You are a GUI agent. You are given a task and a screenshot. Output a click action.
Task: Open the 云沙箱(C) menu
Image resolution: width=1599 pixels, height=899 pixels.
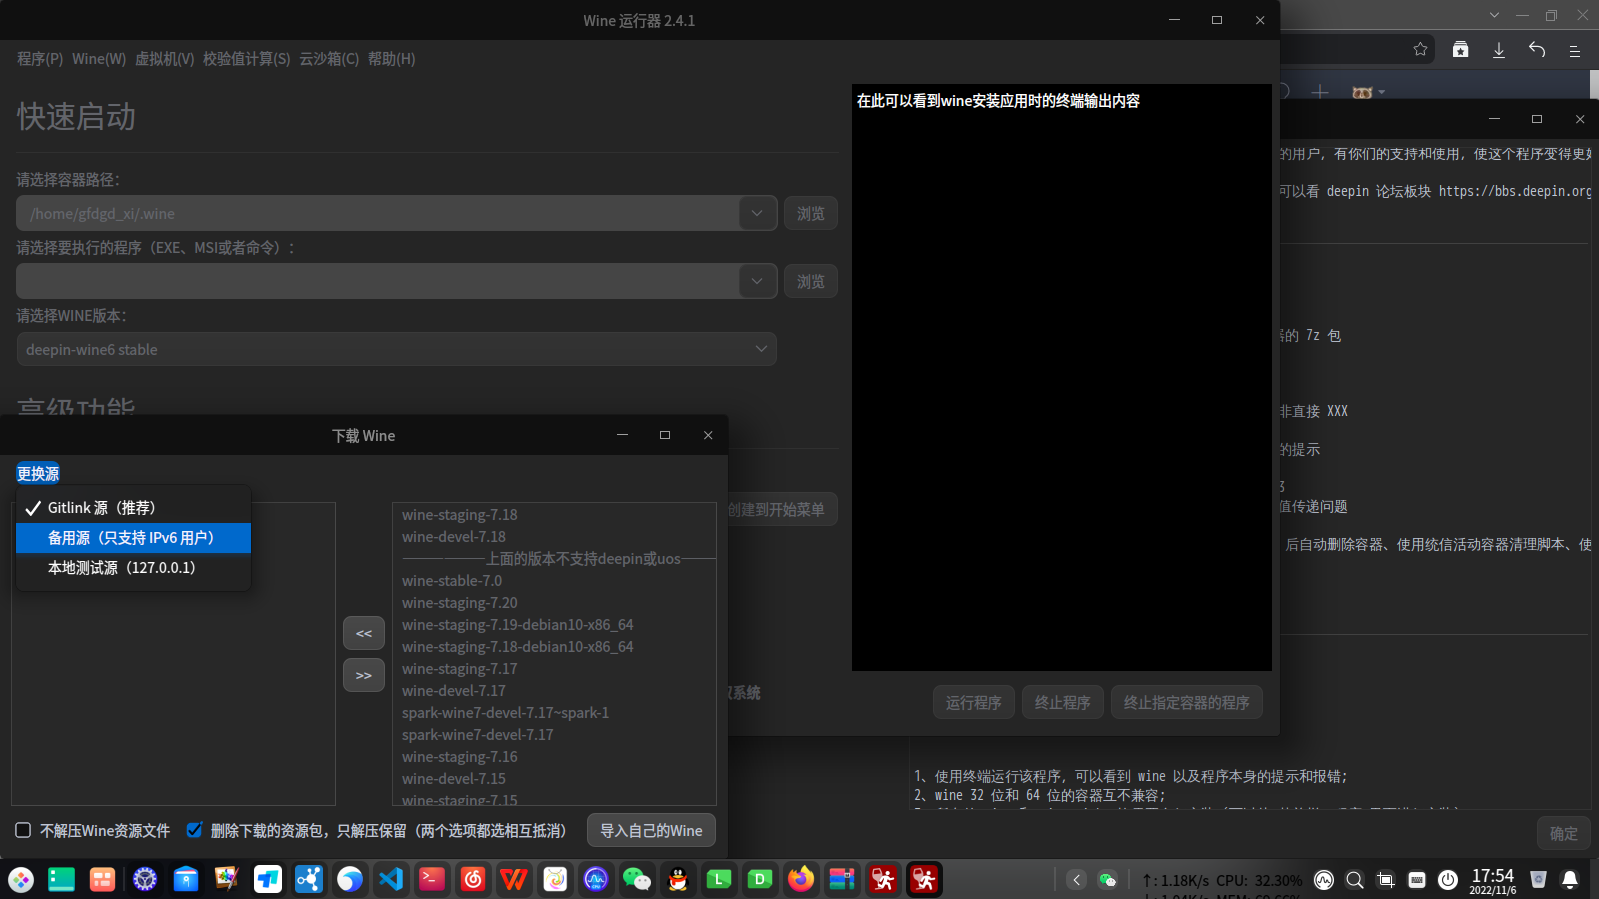329,59
